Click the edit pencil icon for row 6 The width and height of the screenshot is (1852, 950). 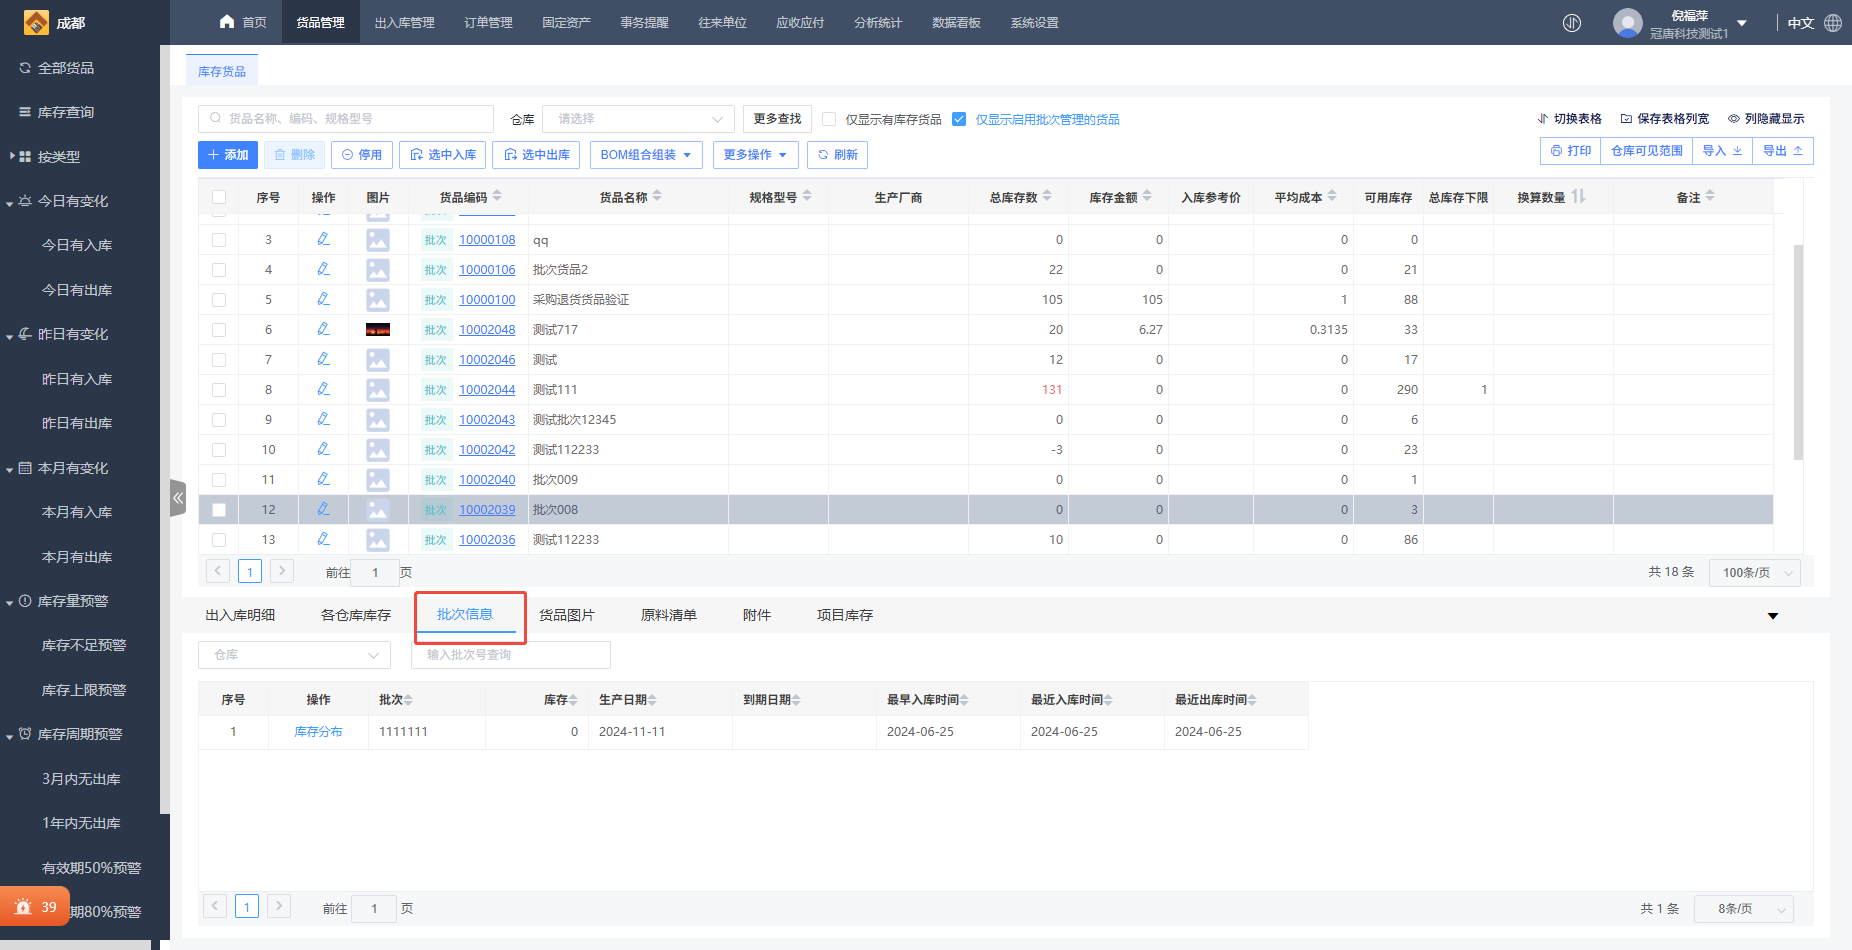[x=323, y=329]
